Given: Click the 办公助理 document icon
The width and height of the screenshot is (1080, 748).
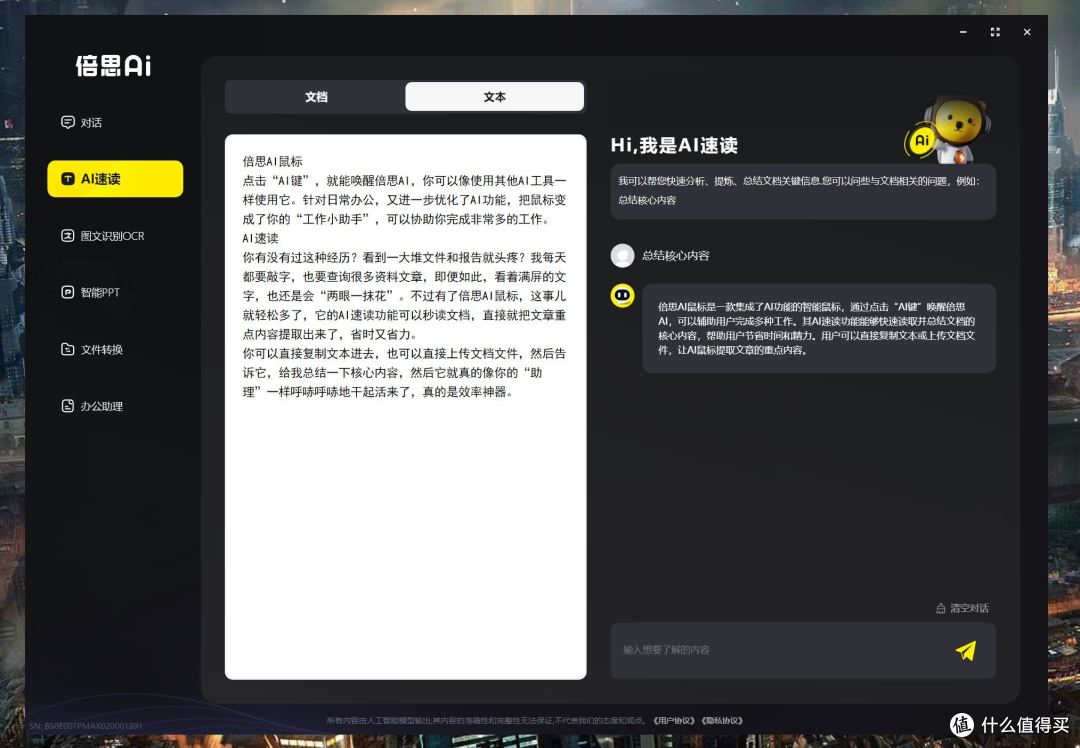Looking at the screenshot, I should (x=68, y=406).
